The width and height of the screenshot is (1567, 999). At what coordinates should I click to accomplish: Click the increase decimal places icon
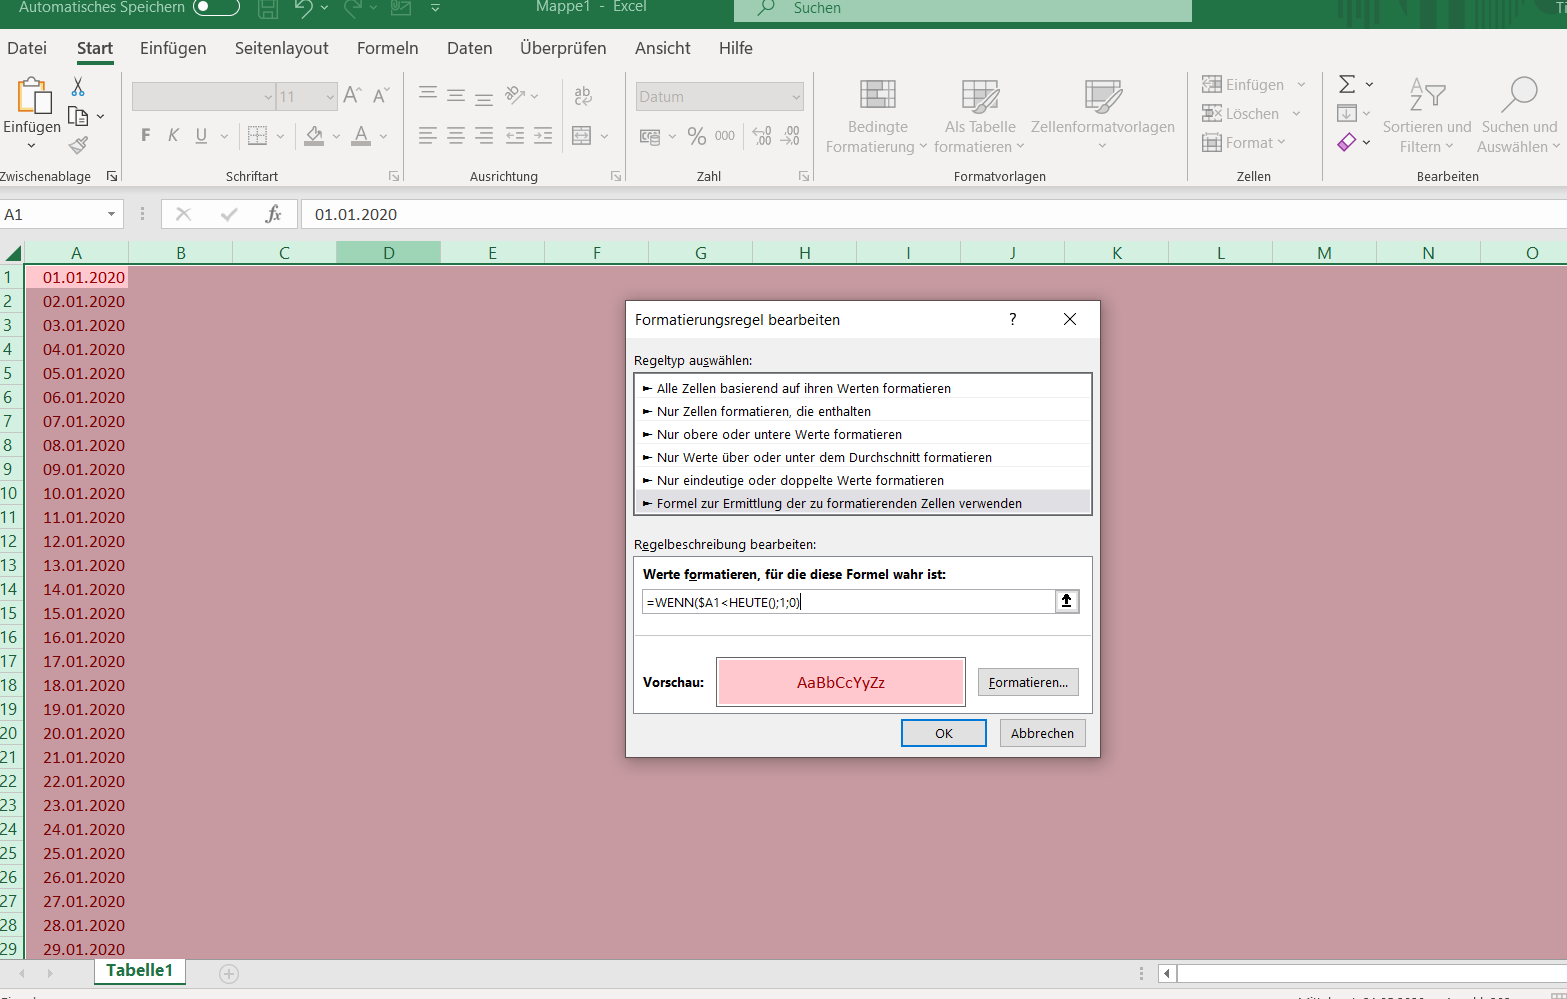pyautogui.click(x=762, y=135)
